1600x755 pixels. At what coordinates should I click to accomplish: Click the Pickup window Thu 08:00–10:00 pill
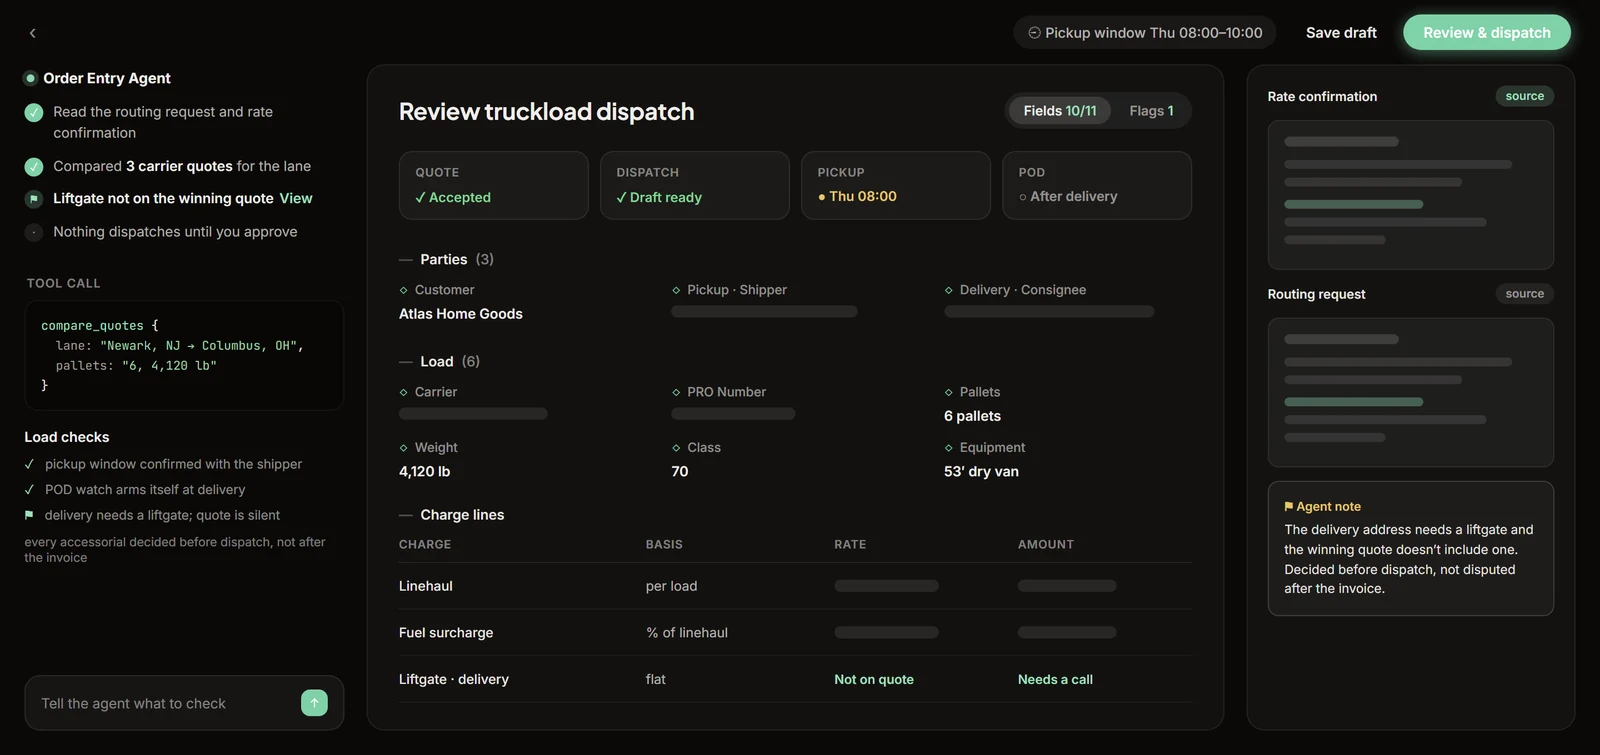(x=1145, y=33)
